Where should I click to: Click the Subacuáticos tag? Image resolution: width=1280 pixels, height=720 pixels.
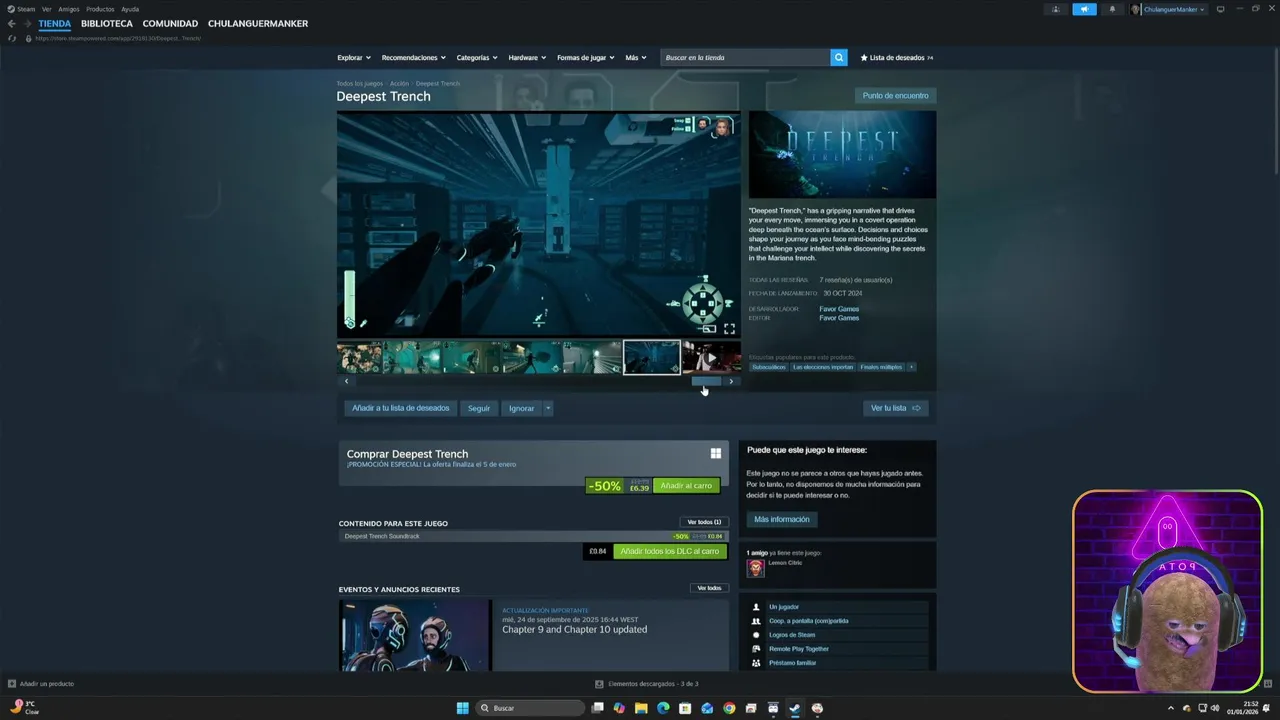coord(769,367)
